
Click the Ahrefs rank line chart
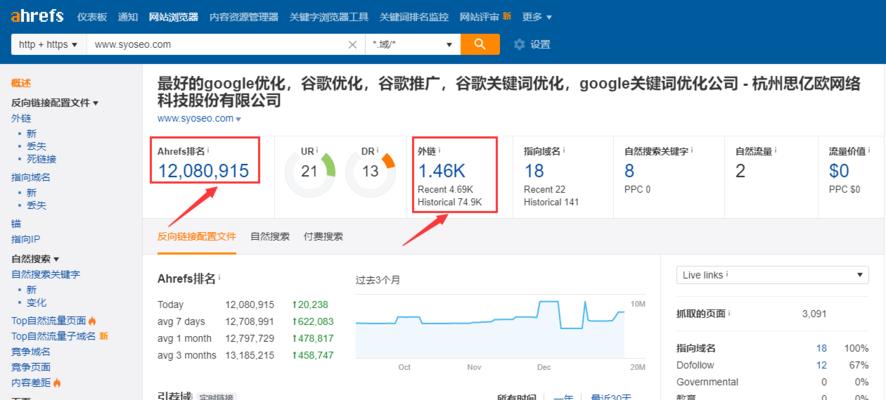click(x=490, y=330)
